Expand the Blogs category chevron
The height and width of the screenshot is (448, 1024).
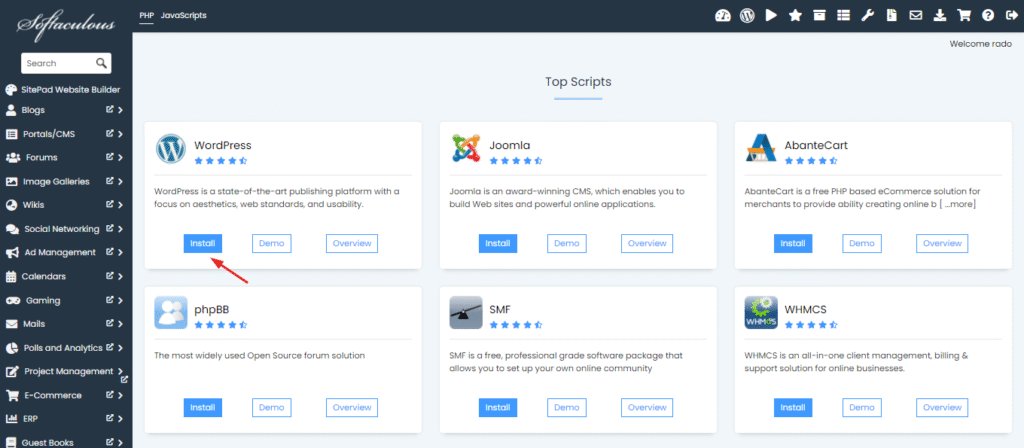click(x=120, y=110)
